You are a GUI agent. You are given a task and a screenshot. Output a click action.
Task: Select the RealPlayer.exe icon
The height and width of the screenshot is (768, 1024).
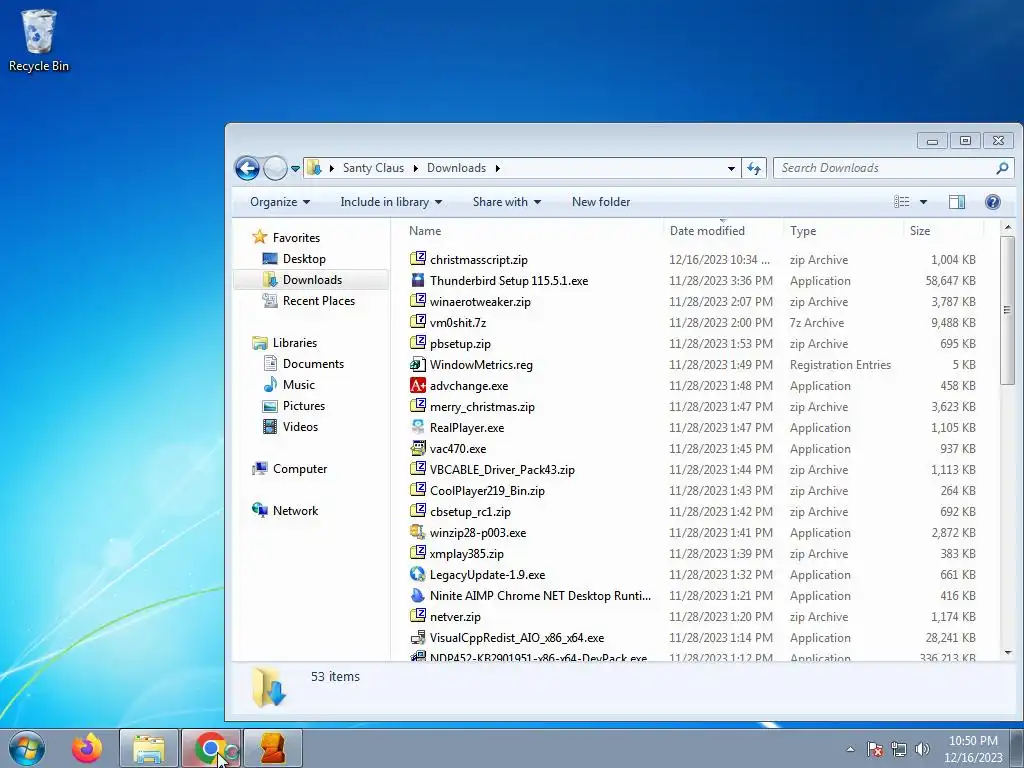tap(418, 427)
